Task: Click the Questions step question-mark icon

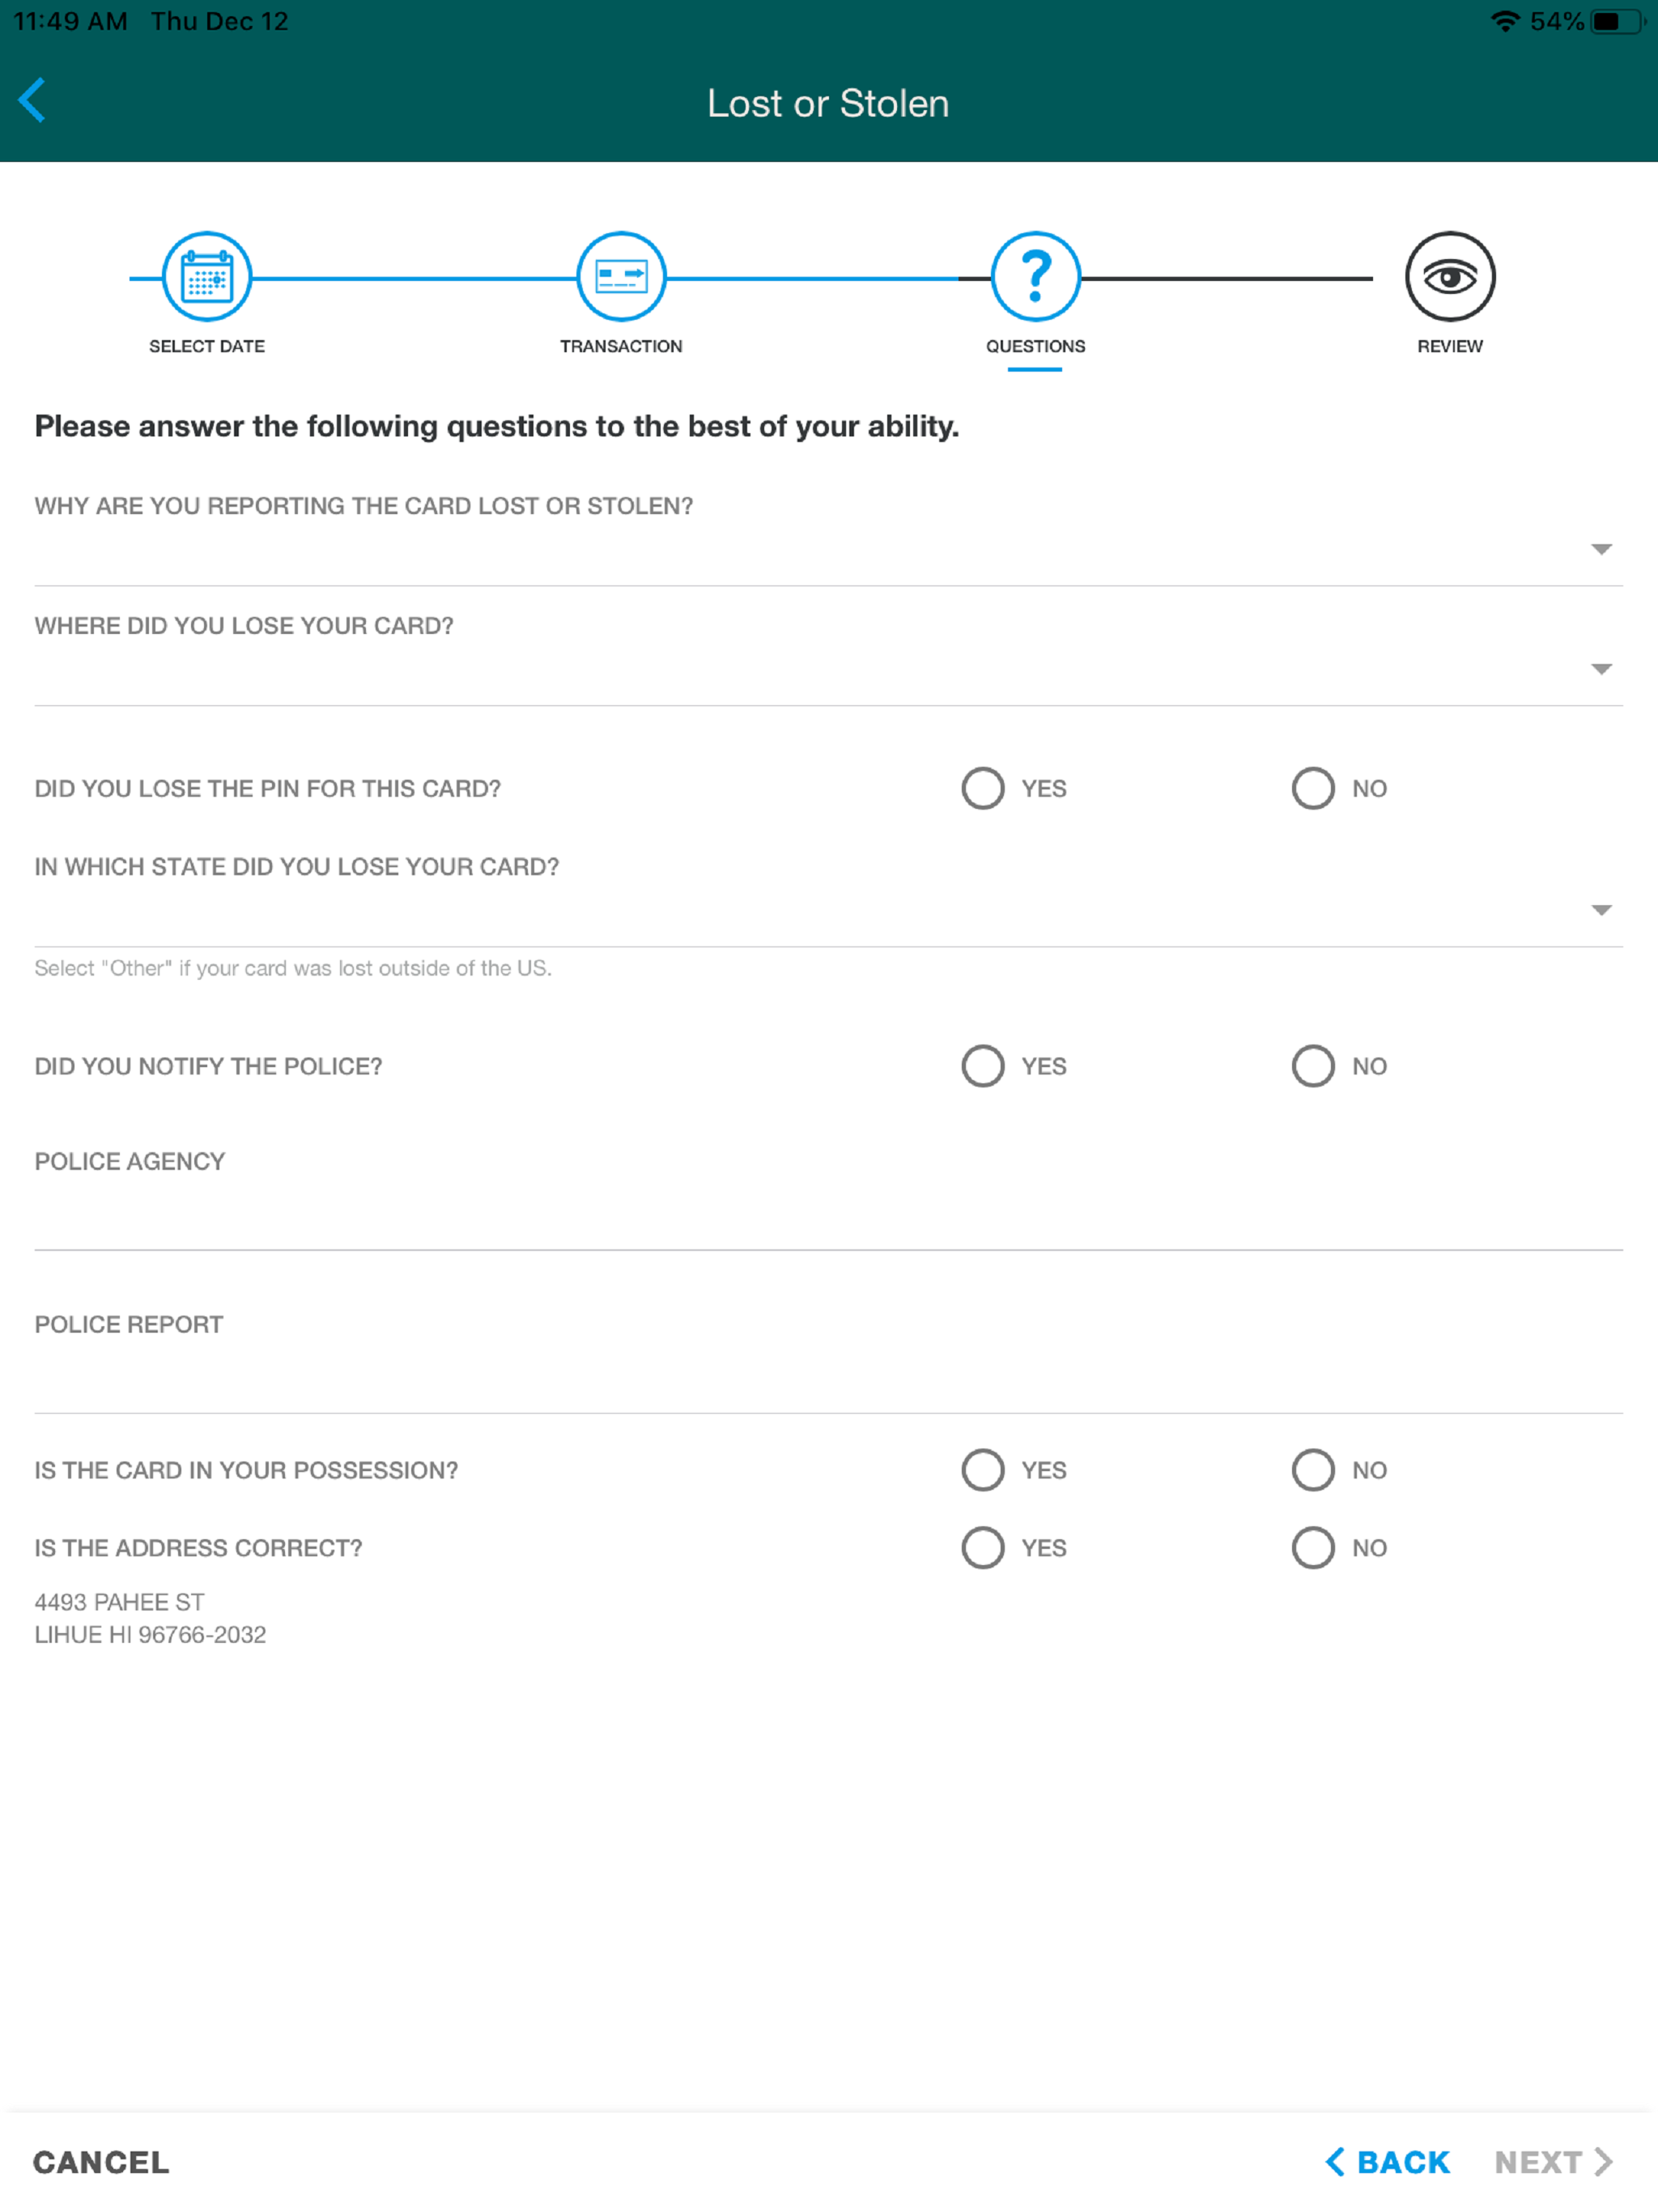Action: click(1035, 276)
